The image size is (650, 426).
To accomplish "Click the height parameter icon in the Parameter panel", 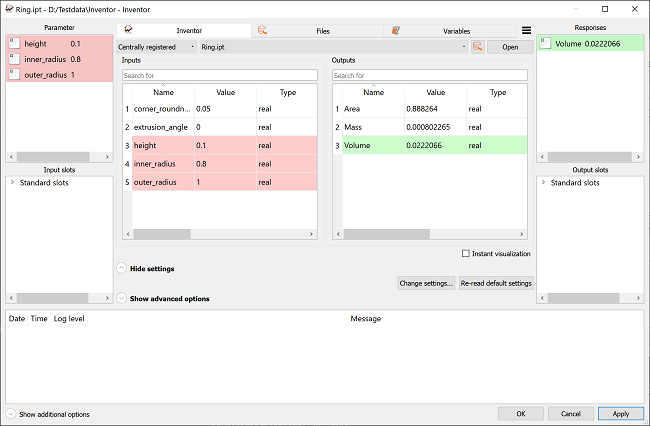I will click(14, 44).
